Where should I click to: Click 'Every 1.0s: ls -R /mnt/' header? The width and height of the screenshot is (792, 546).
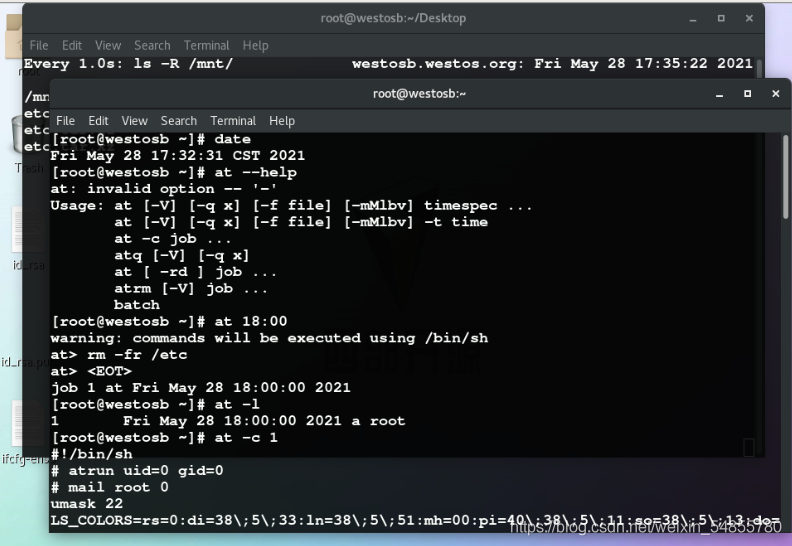(128, 64)
